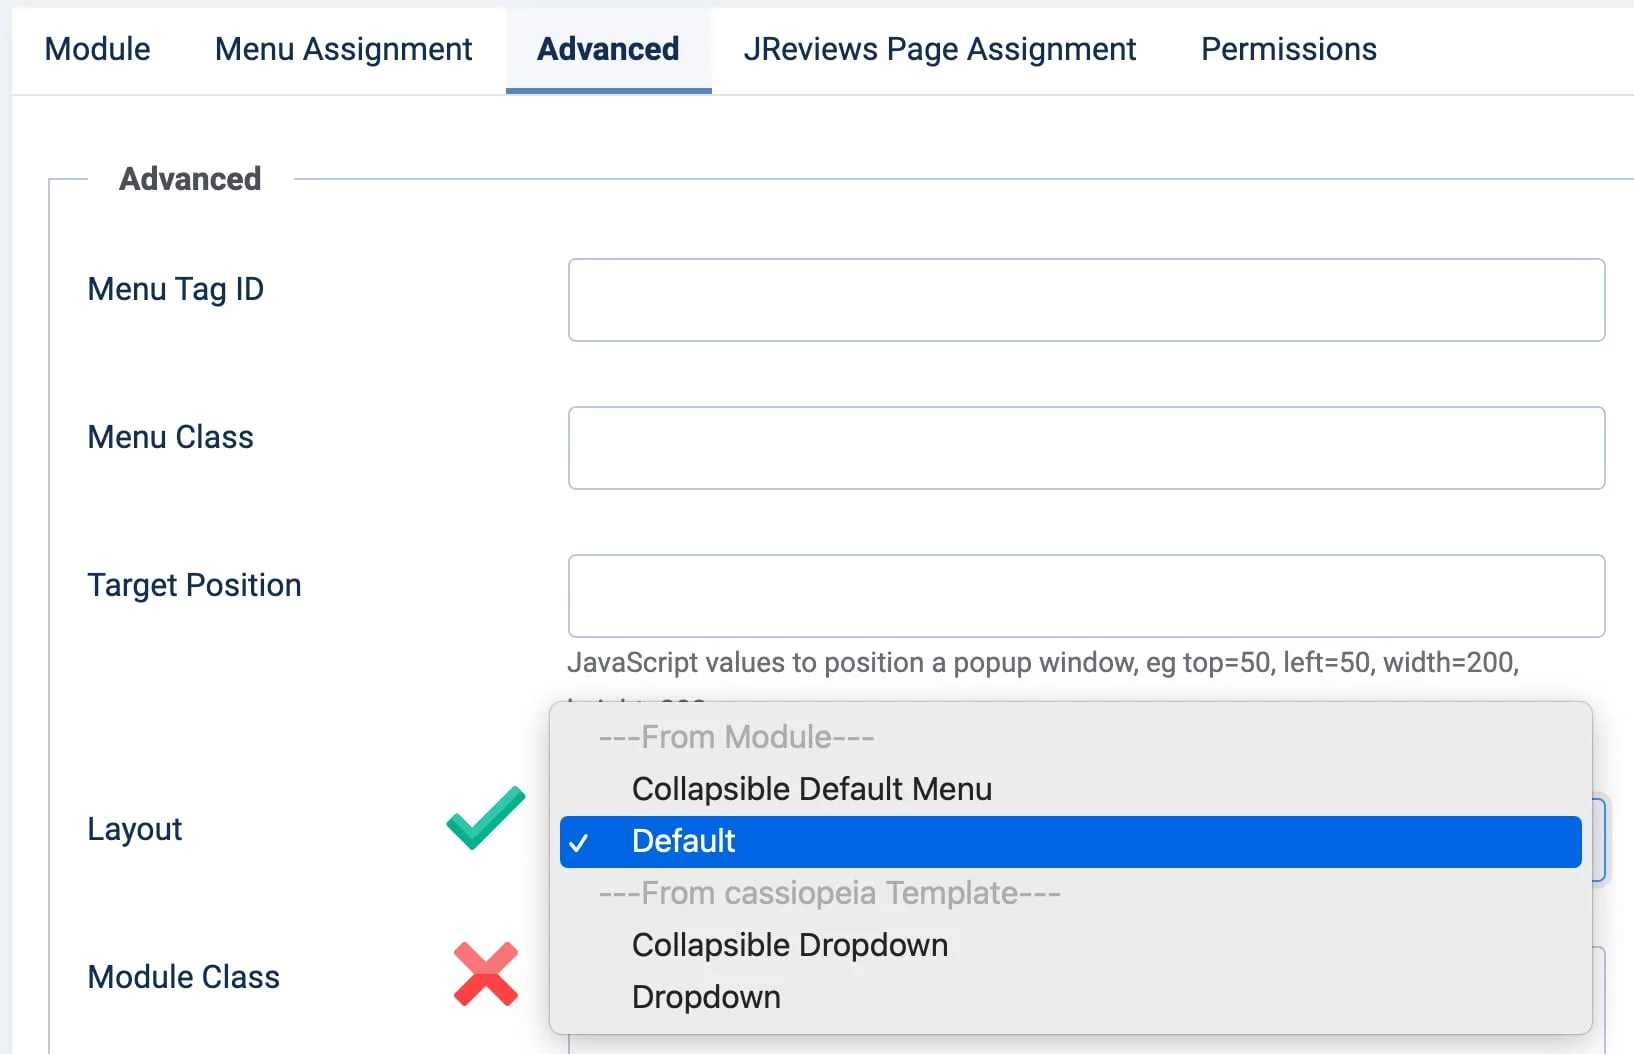Choose the Dropdown layout from cassiopeia
The width and height of the screenshot is (1634, 1054).
(x=706, y=997)
